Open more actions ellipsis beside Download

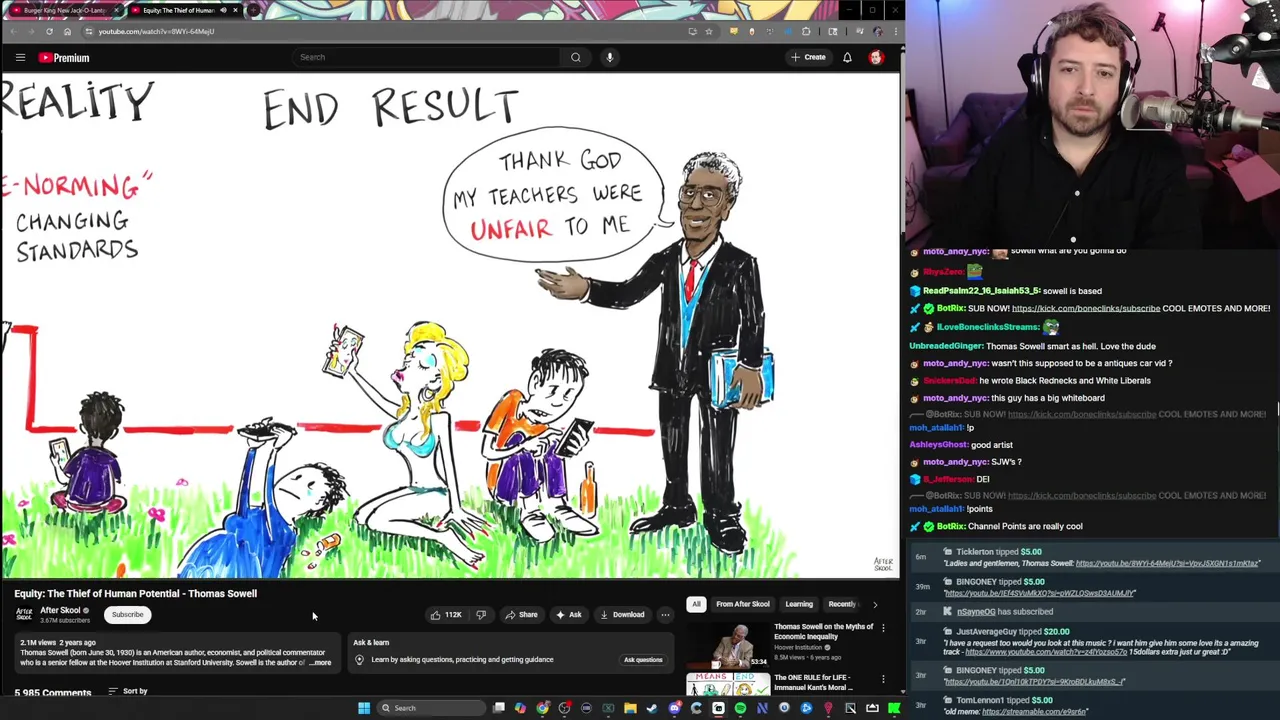(665, 615)
